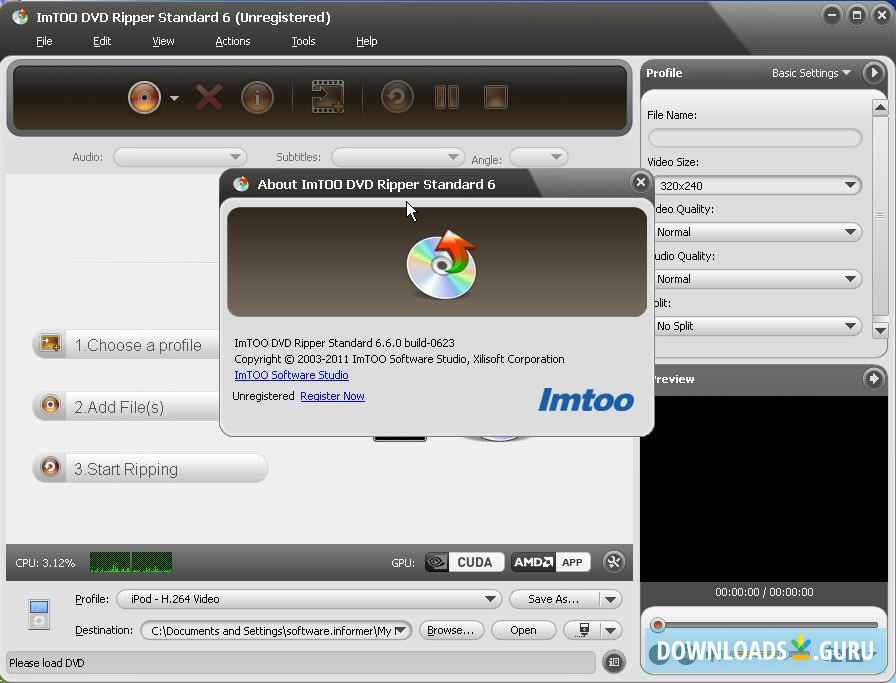Viewport: 896px width, 683px height.
Task: Select the red X remove icon
Action: pyautogui.click(x=209, y=97)
